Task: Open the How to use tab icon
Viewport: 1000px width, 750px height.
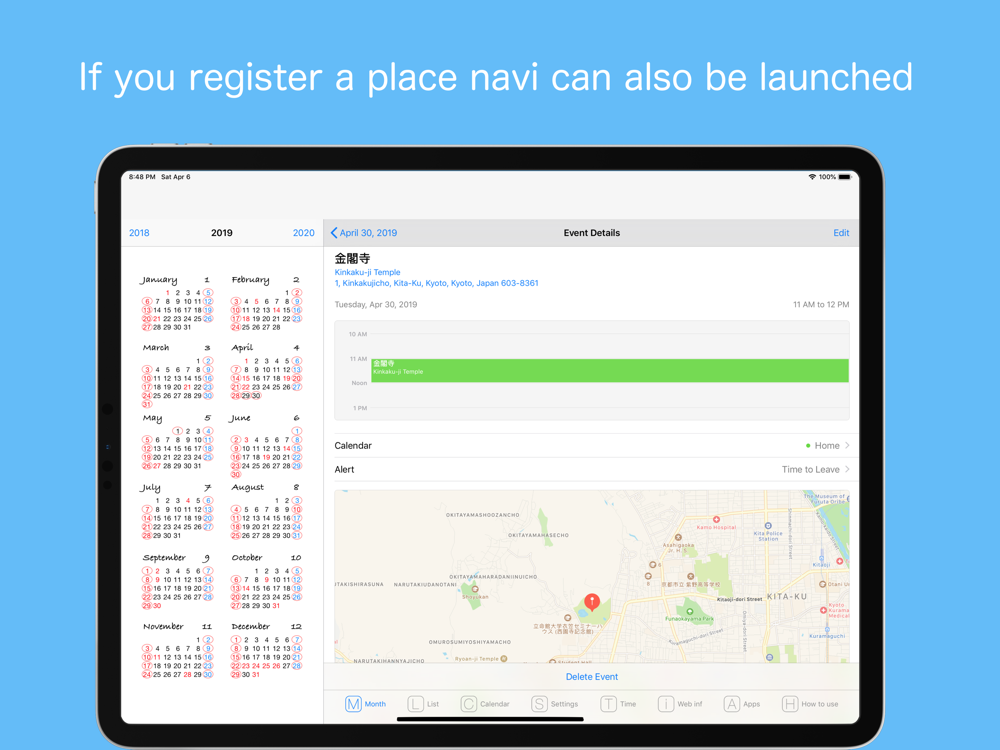Action: tap(790, 703)
